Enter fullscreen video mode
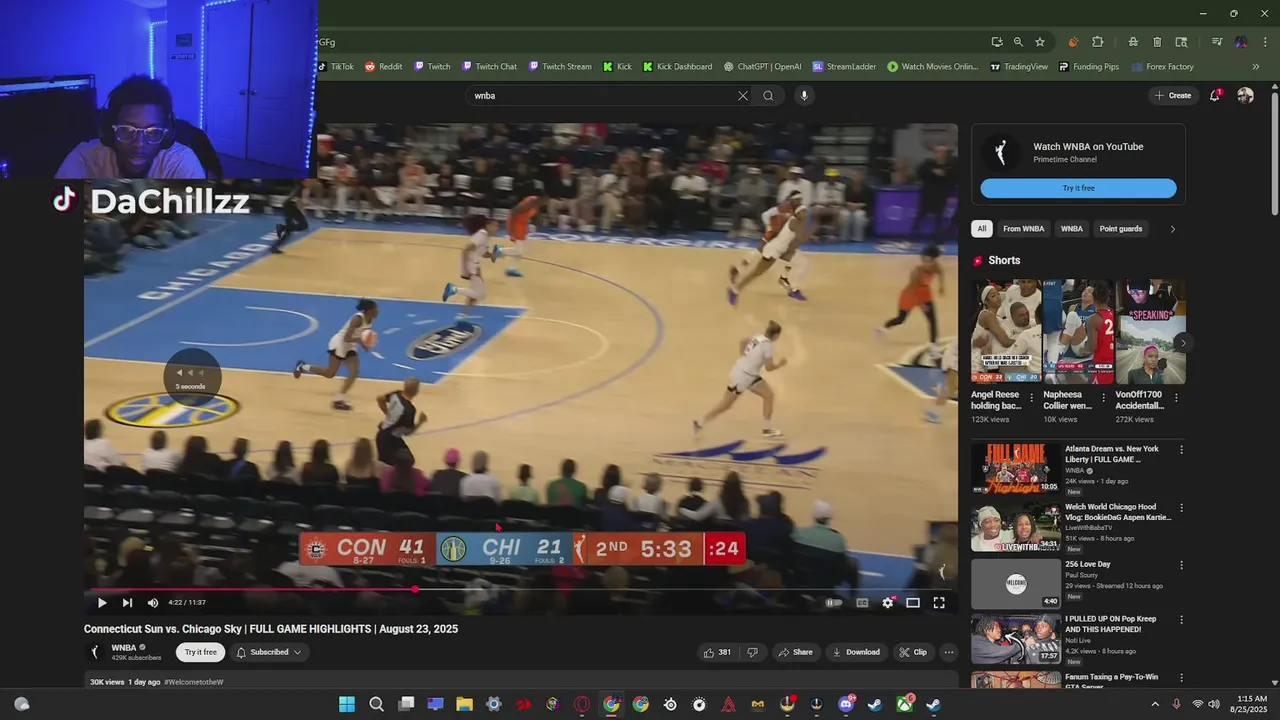 939,603
